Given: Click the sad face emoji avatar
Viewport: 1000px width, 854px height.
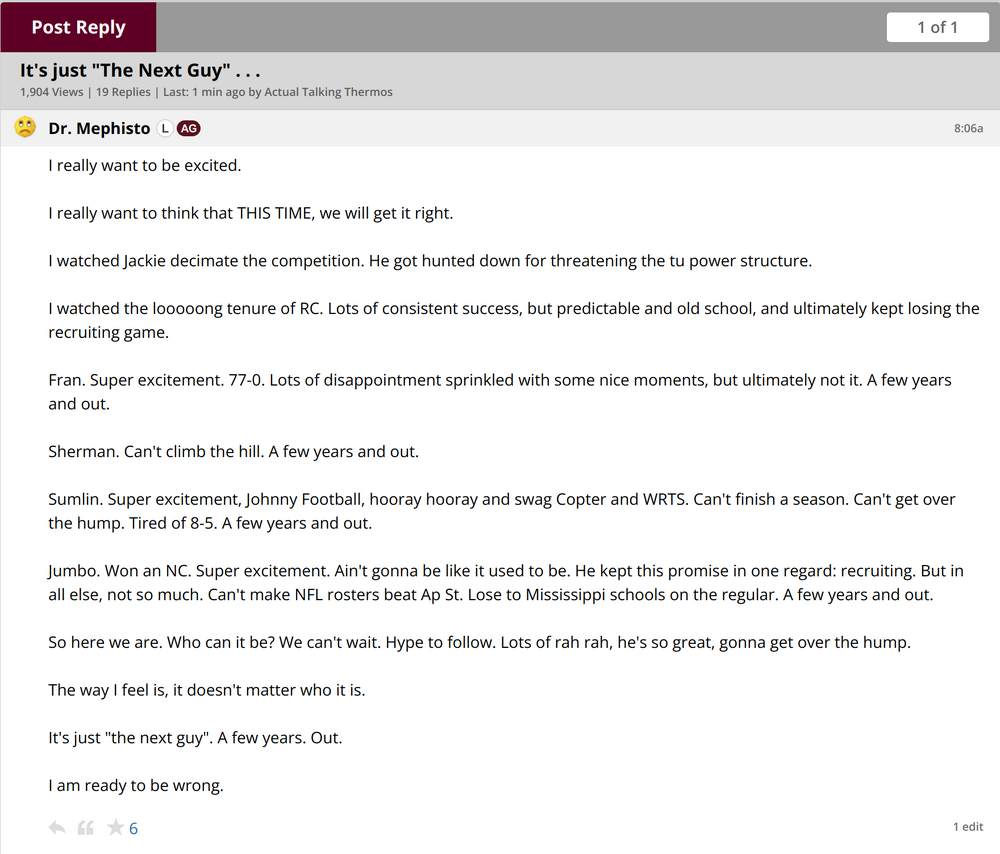Looking at the screenshot, I should coord(25,128).
